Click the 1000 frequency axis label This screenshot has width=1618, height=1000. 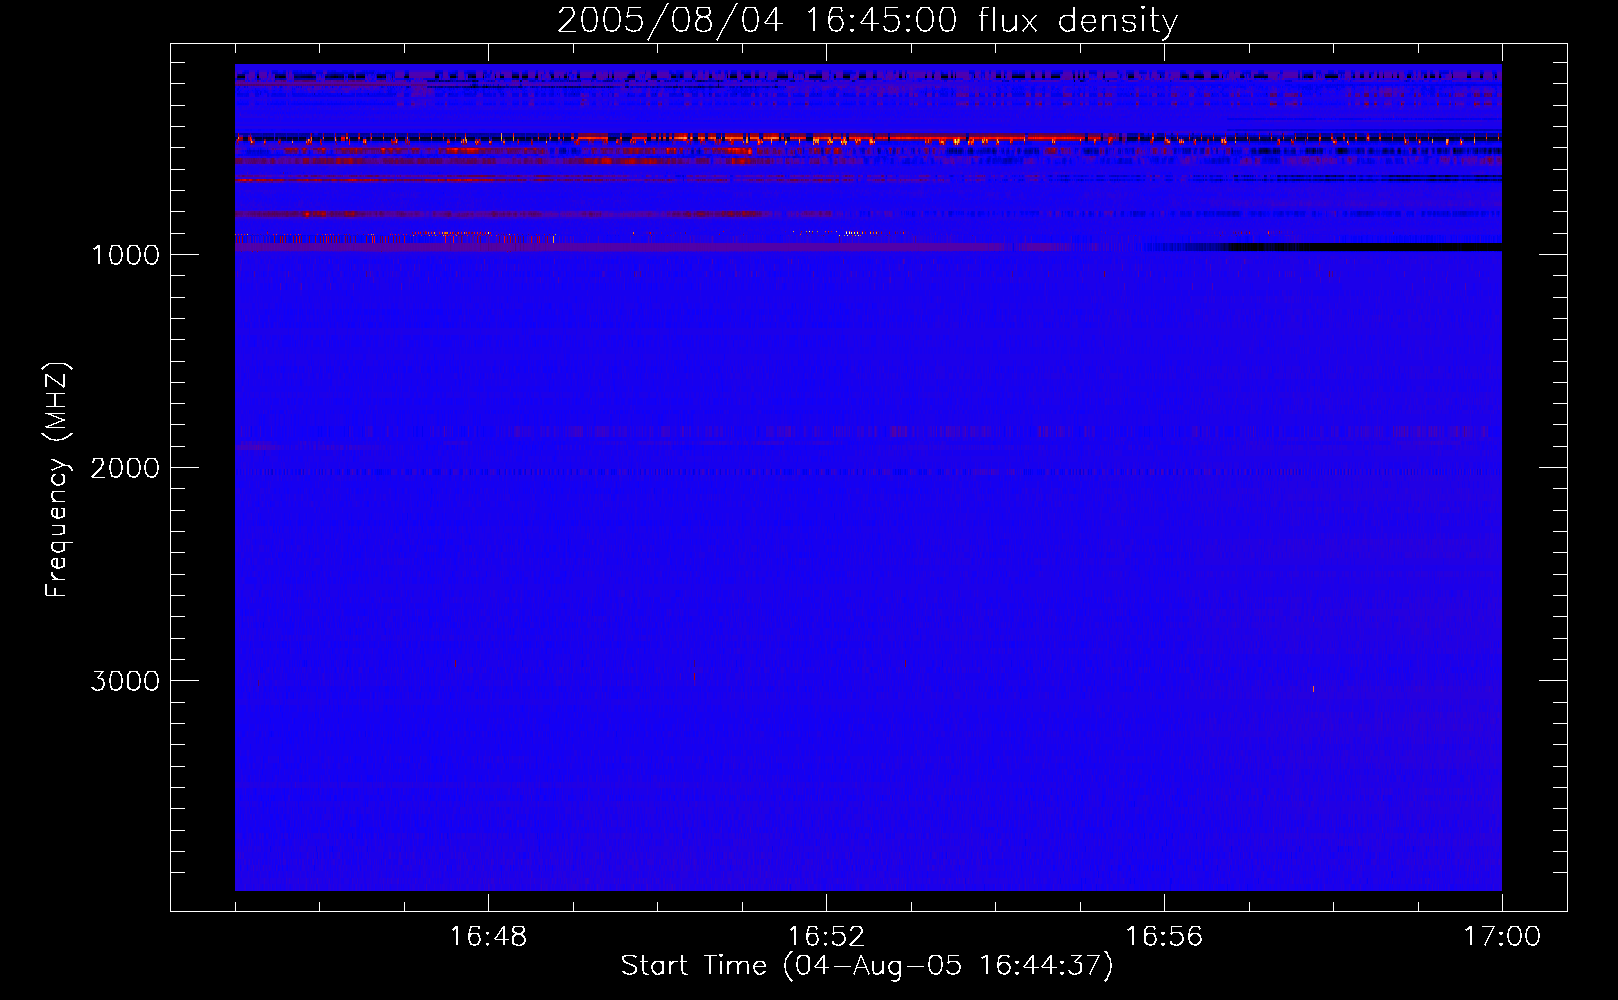click(x=125, y=255)
